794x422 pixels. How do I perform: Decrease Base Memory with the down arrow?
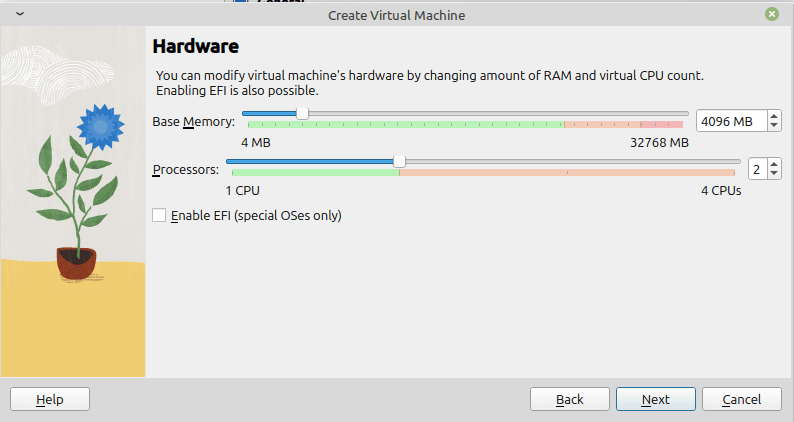coord(774,126)
